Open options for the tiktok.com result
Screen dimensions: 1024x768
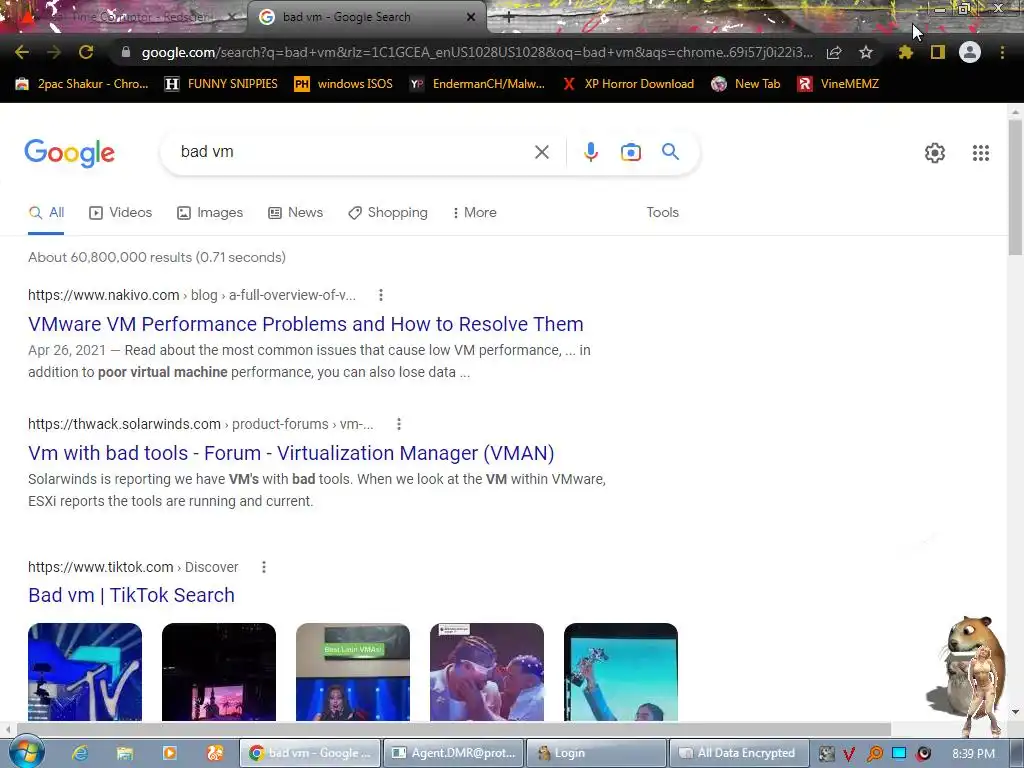tap(264, 567)
